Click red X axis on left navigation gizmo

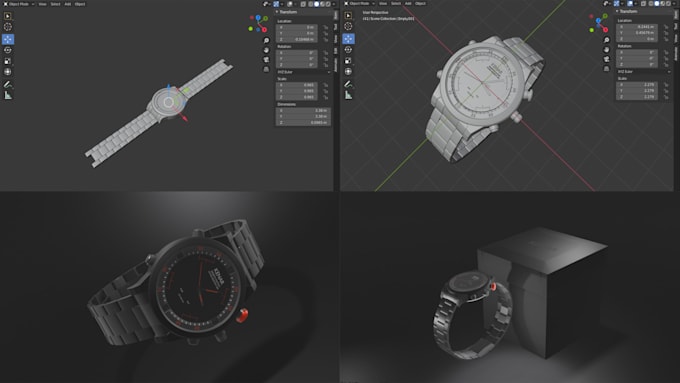265,29
